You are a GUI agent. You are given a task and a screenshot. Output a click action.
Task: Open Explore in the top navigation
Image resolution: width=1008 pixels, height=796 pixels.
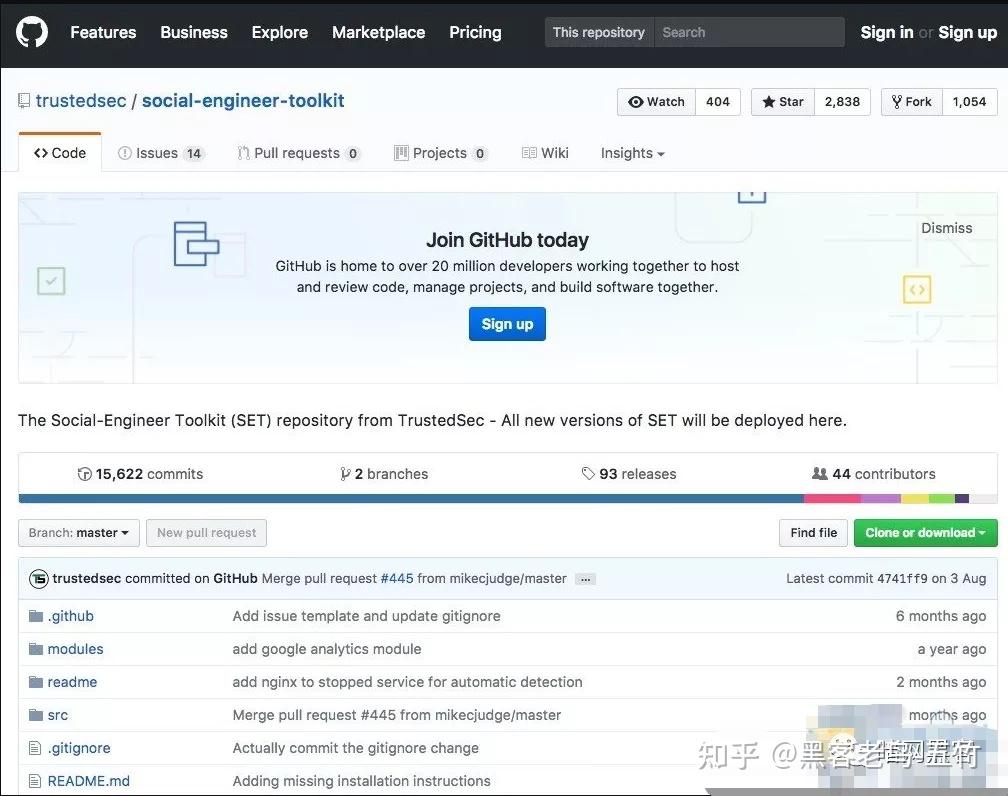click(280, 32)
